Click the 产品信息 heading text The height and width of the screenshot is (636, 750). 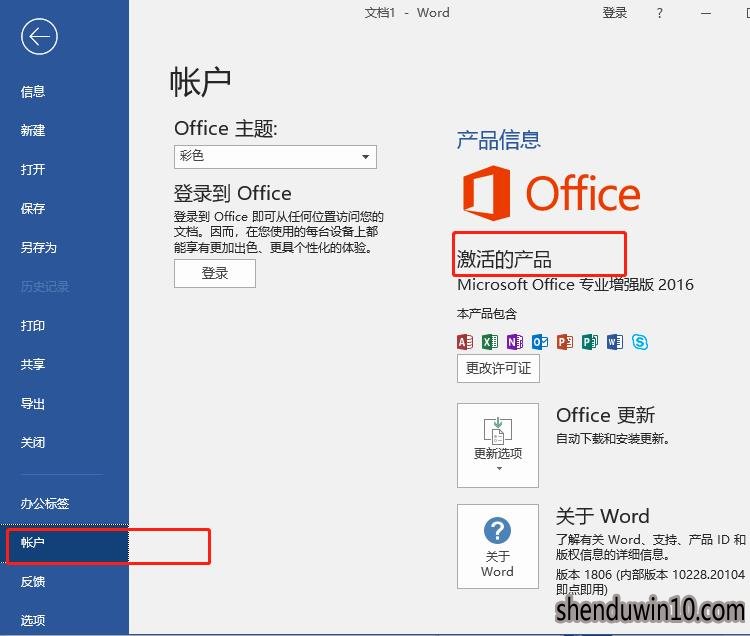(498, 140)
